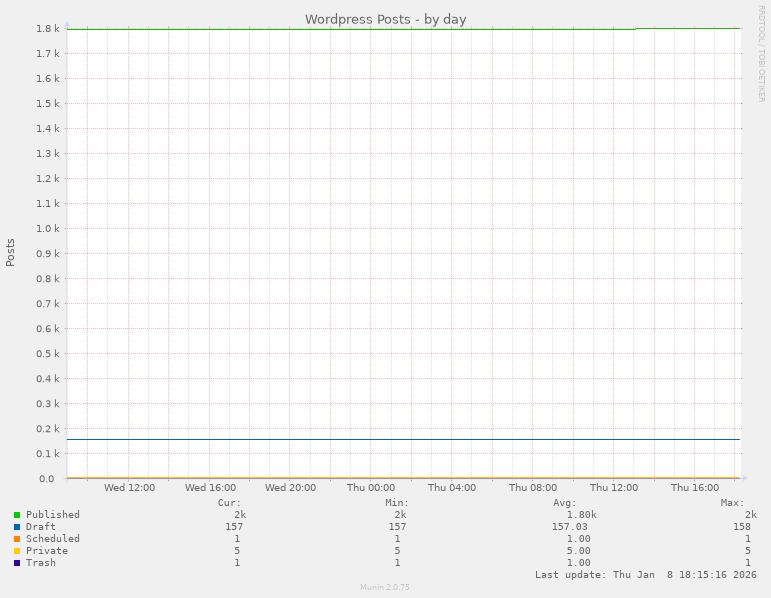Click the blue Draft legend swatch
This screenshot has height=598, width=771.
coord(17,527)
